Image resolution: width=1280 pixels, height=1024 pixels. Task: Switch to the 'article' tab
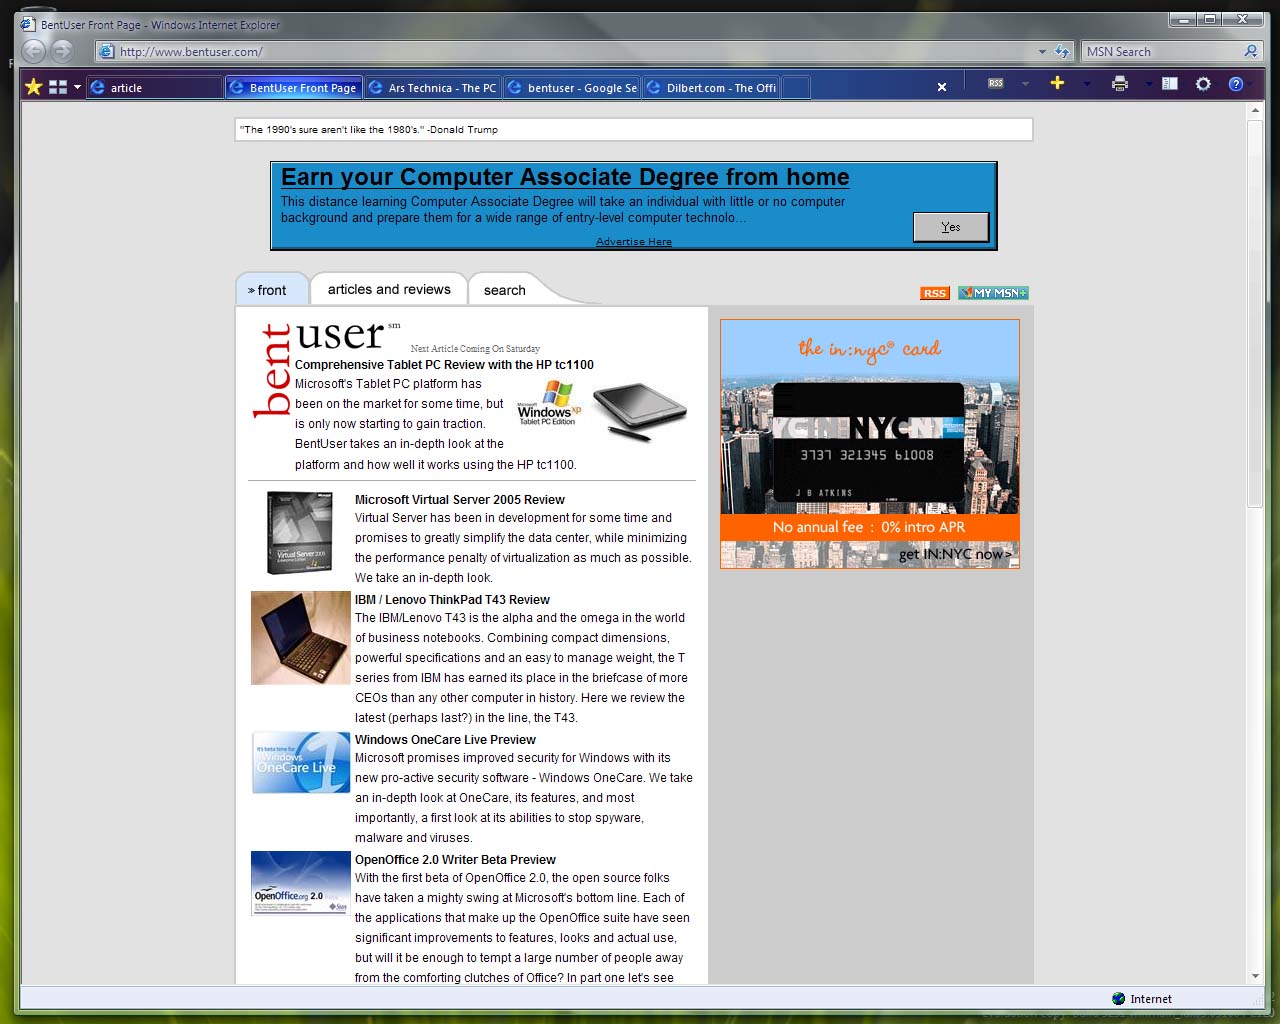(155, 87)
